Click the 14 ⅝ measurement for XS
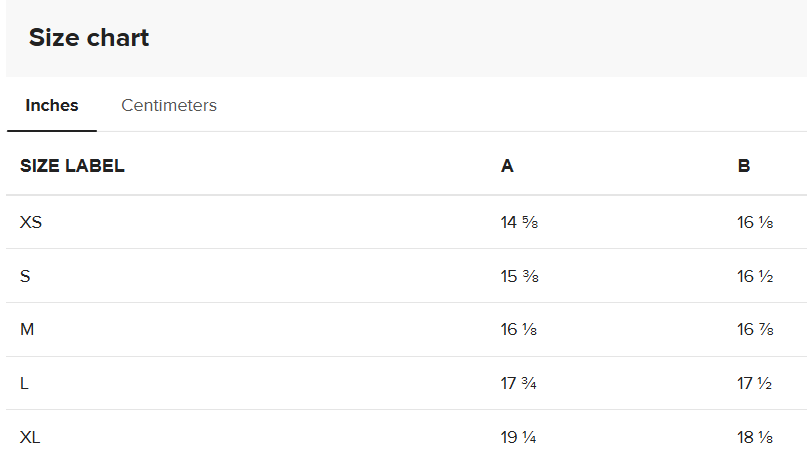The width and height of the screenshot is (807, 455). (x=519, y=222)
